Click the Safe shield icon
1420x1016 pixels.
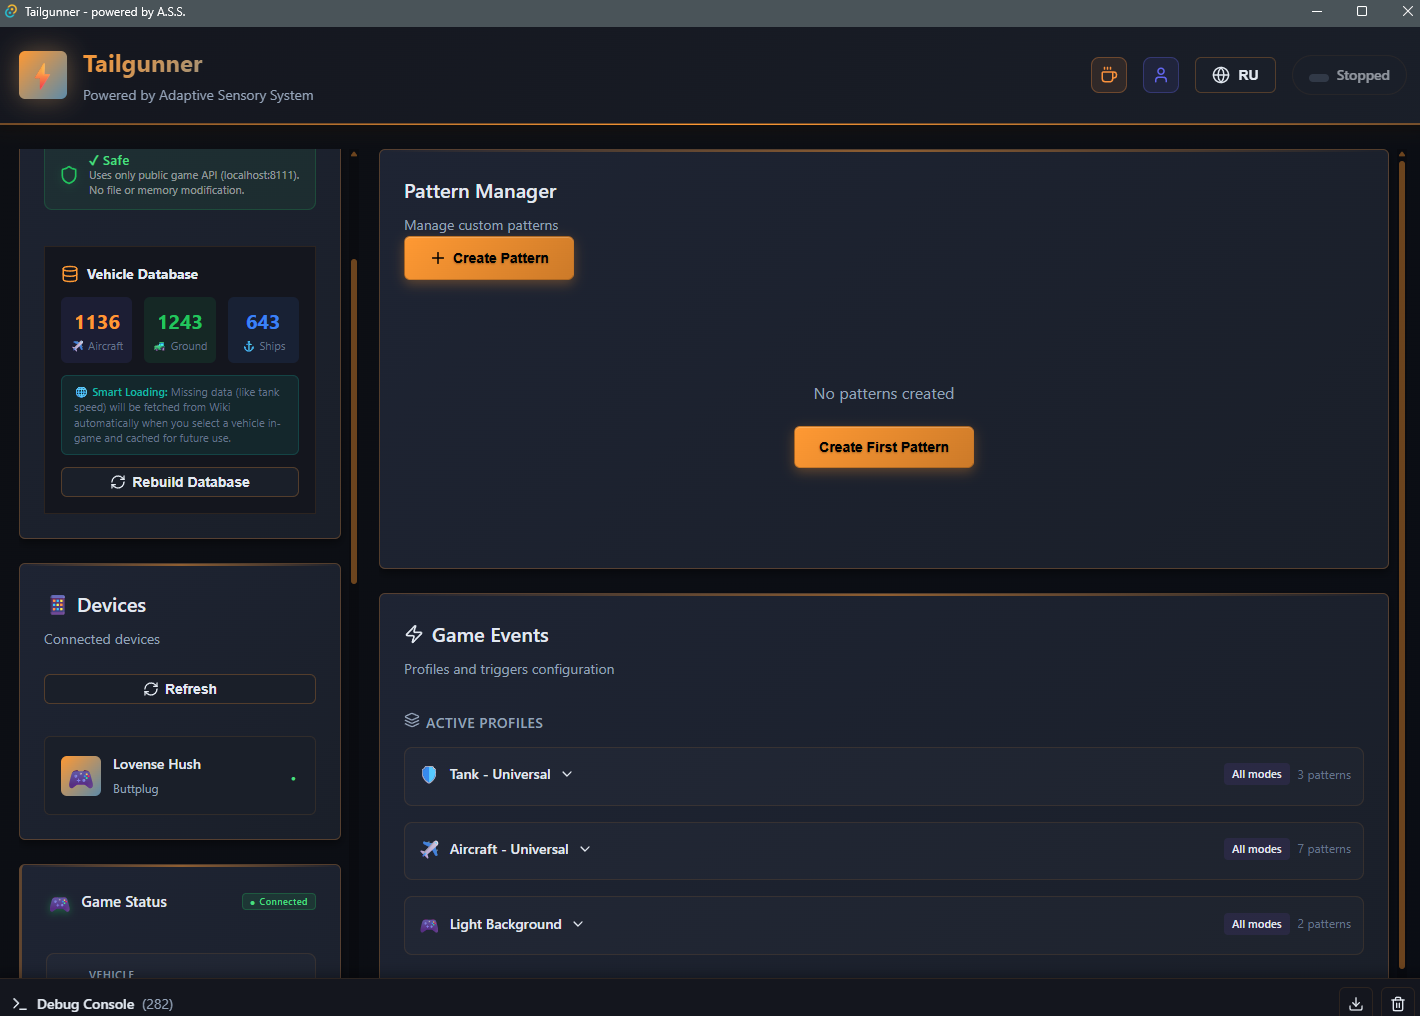69,175
